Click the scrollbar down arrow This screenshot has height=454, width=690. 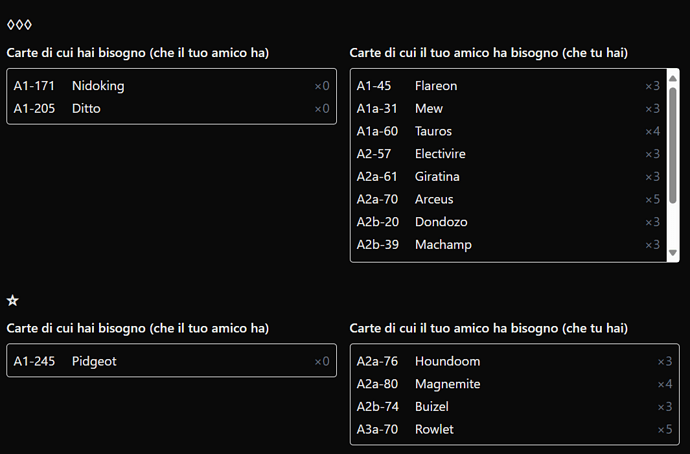[672, 253]
